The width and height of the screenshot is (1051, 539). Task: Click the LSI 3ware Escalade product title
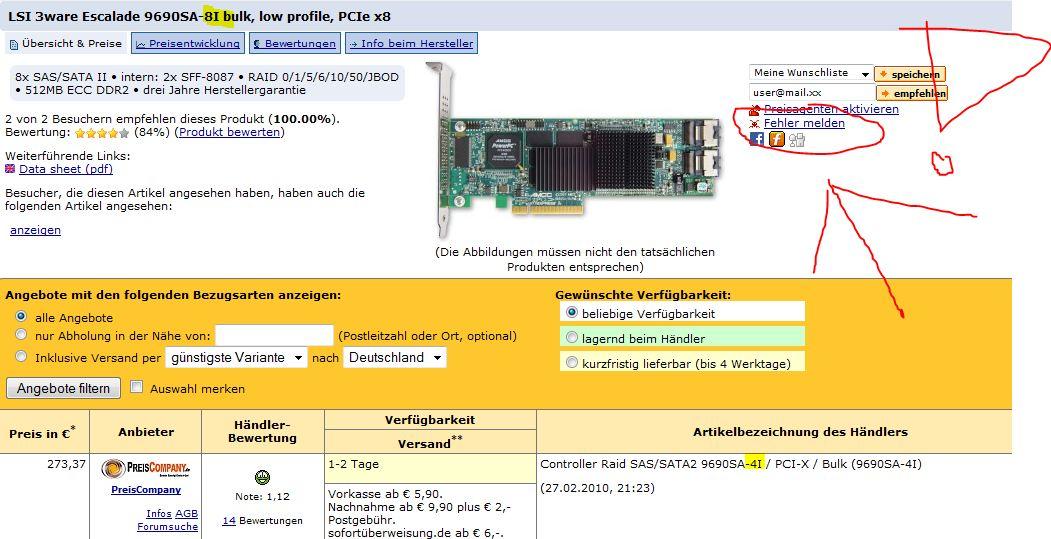pyautogui.click(x=199, y=16)
